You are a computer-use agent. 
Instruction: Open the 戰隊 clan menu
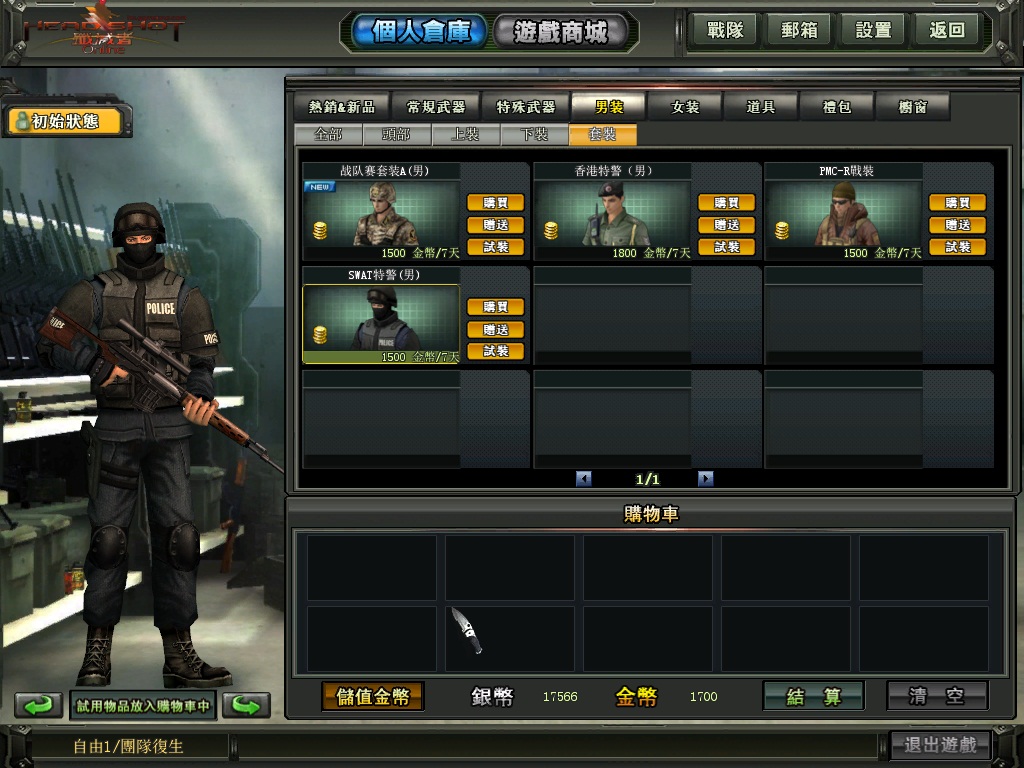[x=724, y=30]
